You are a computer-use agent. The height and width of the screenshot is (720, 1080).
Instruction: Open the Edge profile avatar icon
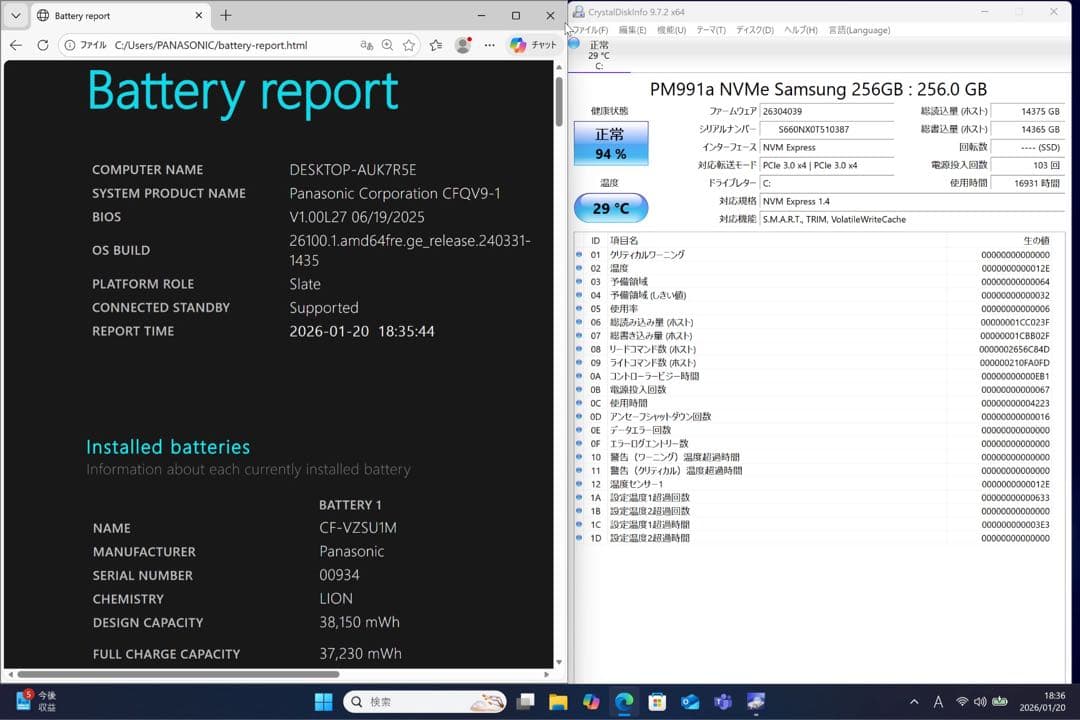point(462,45)
